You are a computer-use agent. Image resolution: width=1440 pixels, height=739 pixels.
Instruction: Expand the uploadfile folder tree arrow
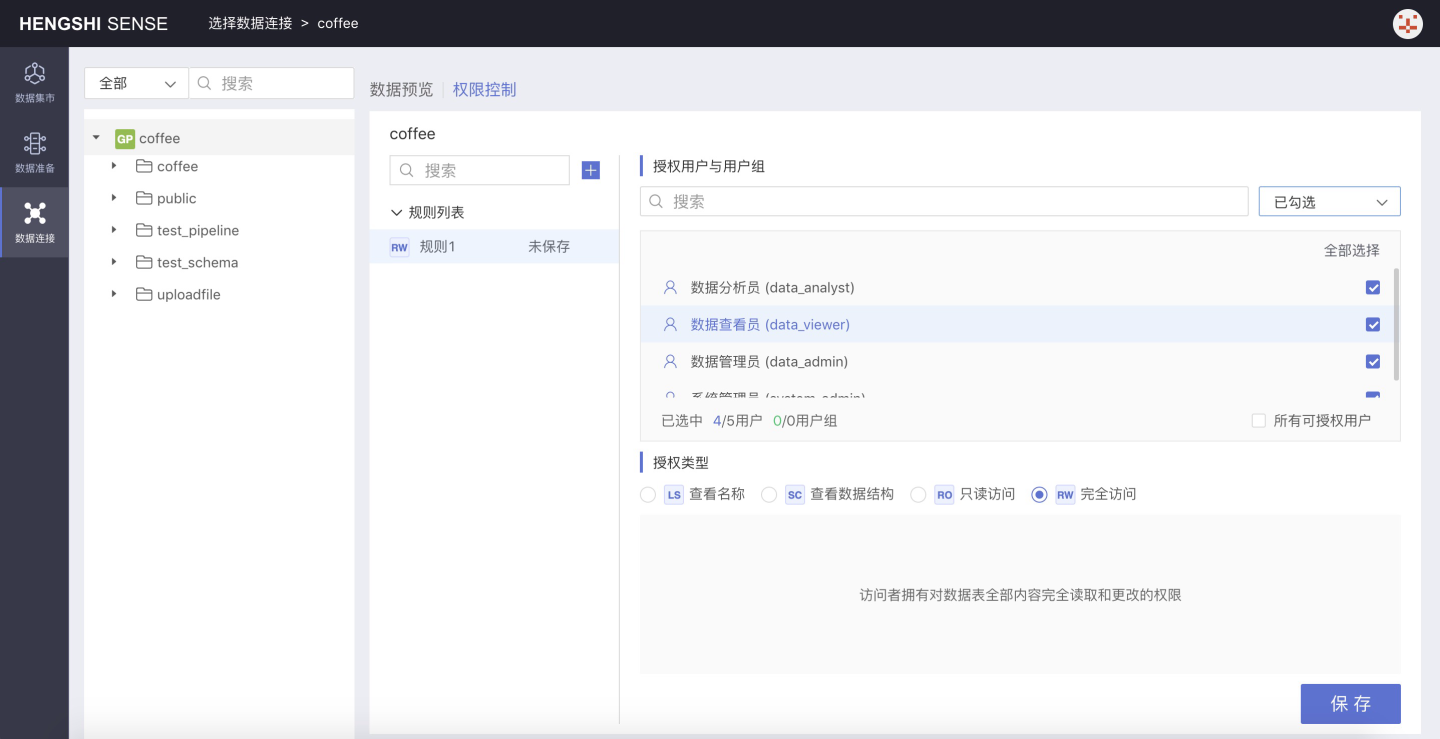[114, 295]
